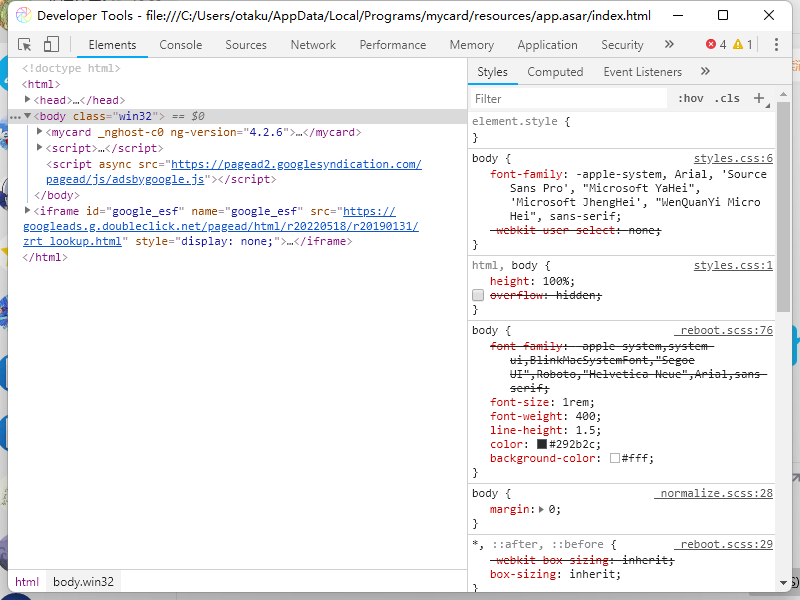
Task: Expand the head element node
Action: click(x=28, y=100)
